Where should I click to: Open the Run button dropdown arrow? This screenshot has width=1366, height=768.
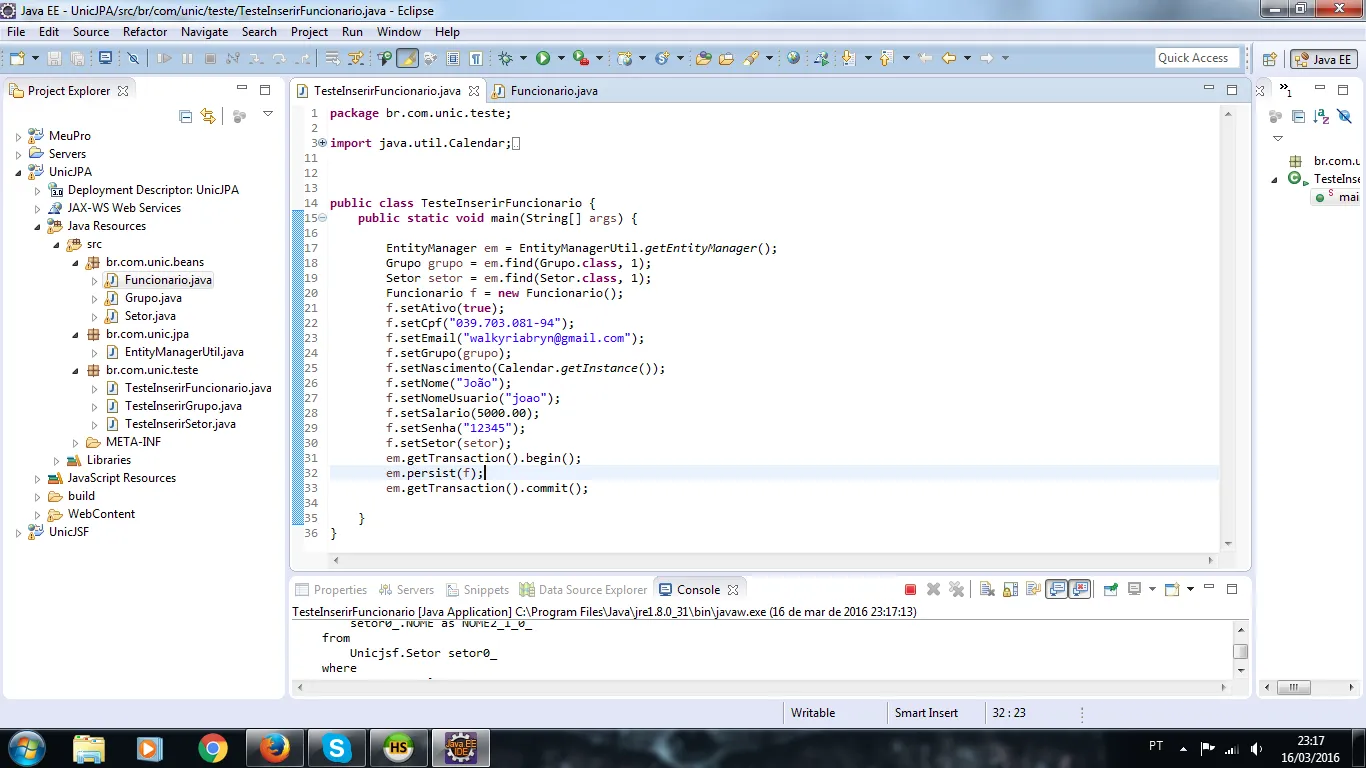click(x=561, y=58)
